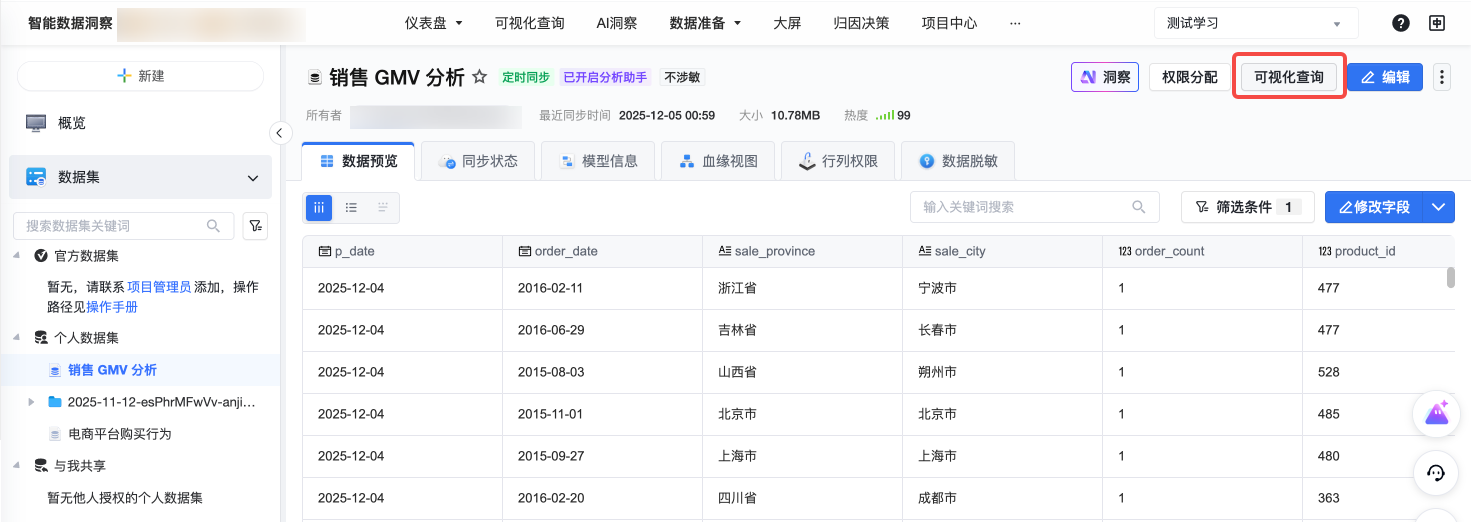Screen dimensions: 1471x522
Task: Open the vertical three-dot more menu
Action: [x=1441, y=77]
